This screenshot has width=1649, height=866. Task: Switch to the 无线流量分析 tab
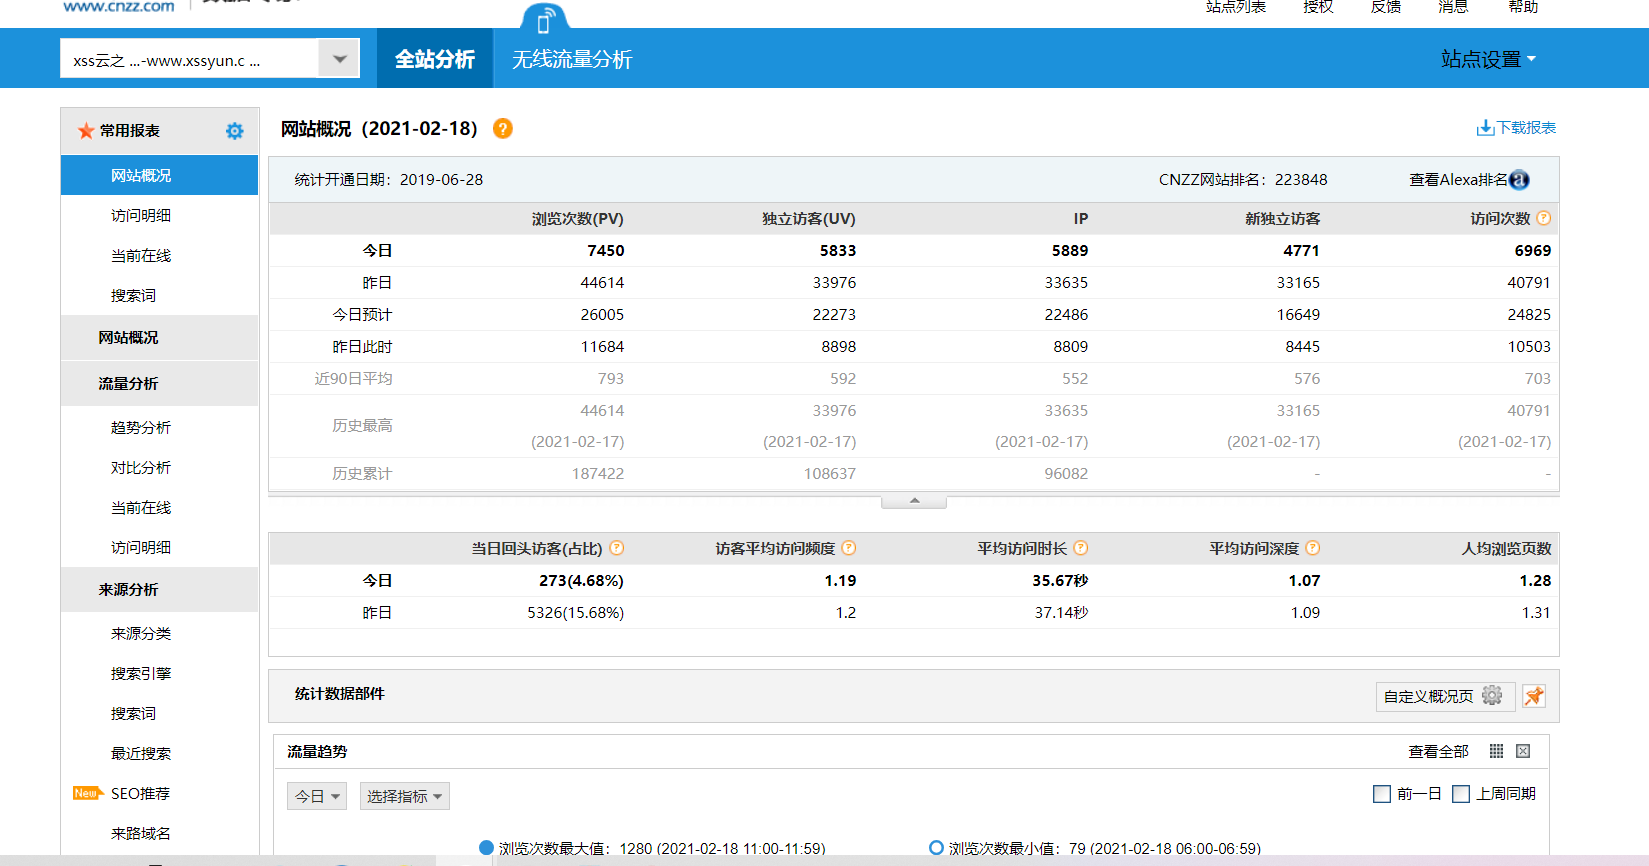click(x=572, y=59)
